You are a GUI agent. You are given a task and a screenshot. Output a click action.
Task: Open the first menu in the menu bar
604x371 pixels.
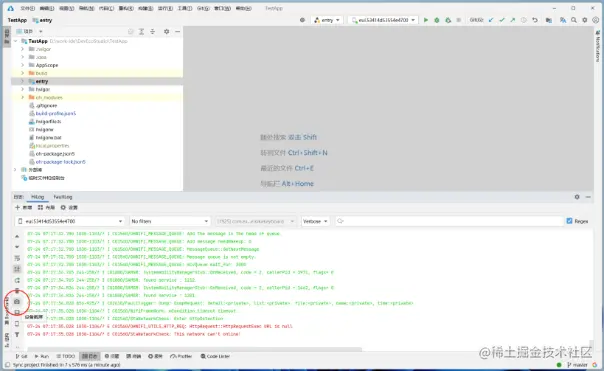[x=27, y=8]
